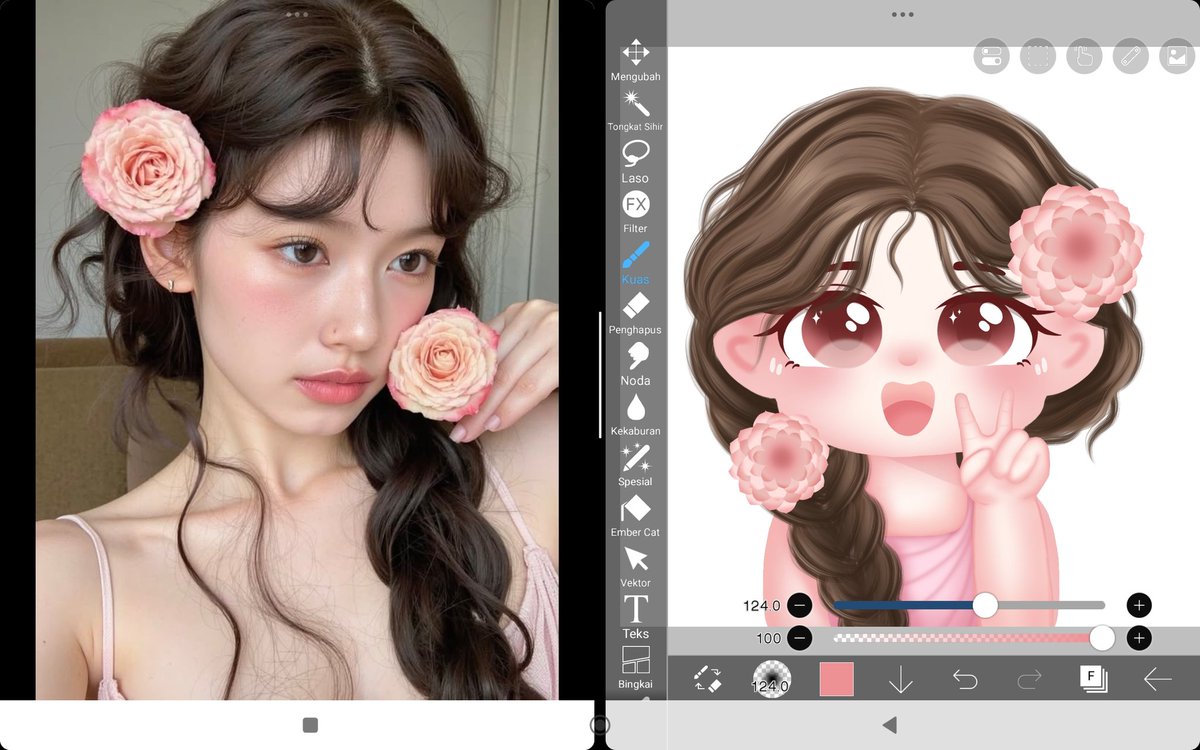Viewport: 1200px width, 750px height.
Task: Toggle view settings switch icon at top
Action: [x=991, y=56]
